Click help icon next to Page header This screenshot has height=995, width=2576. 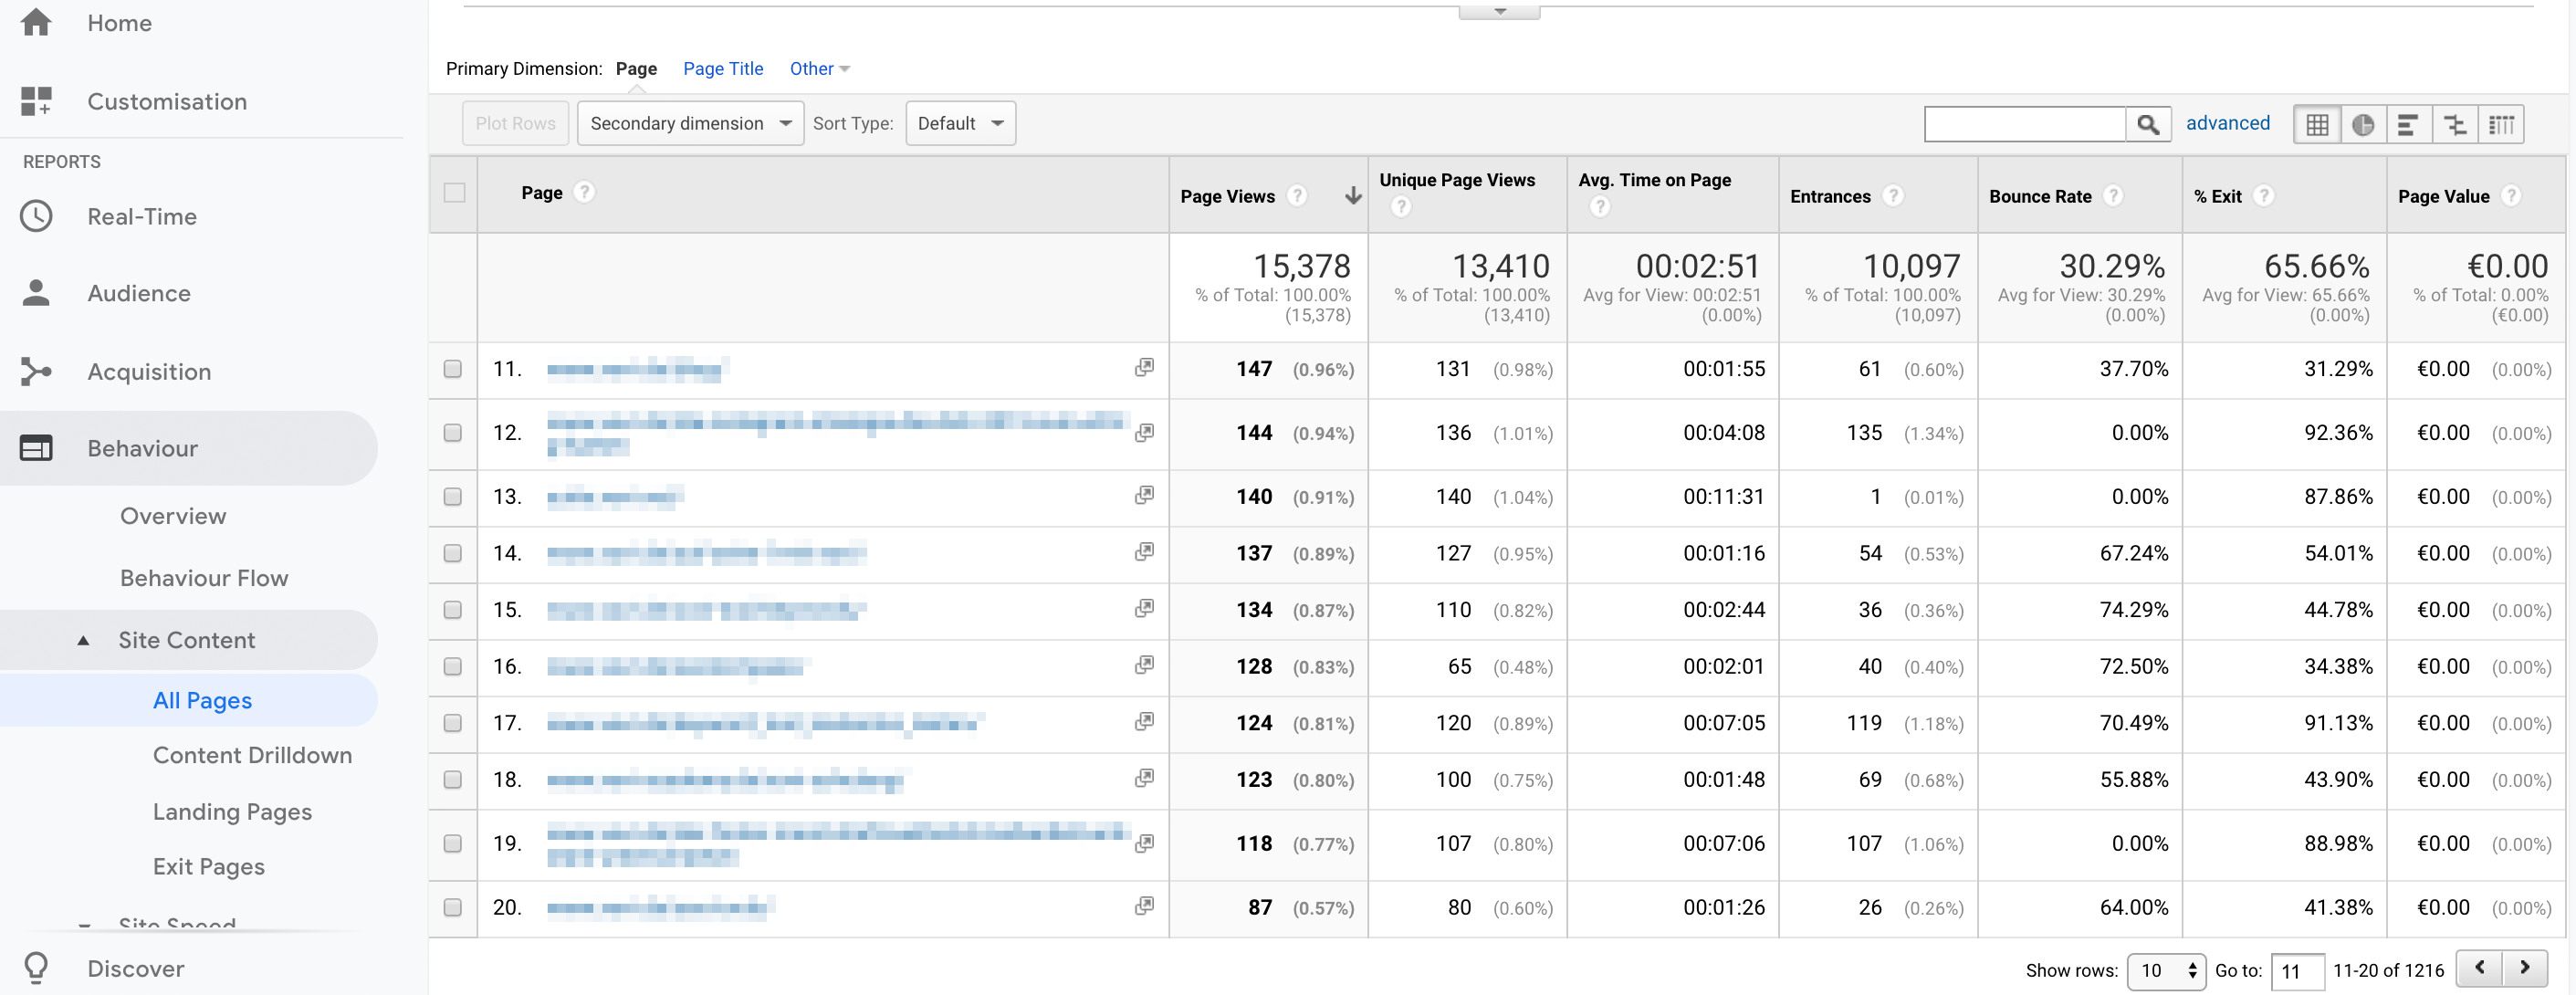point(585,192)
